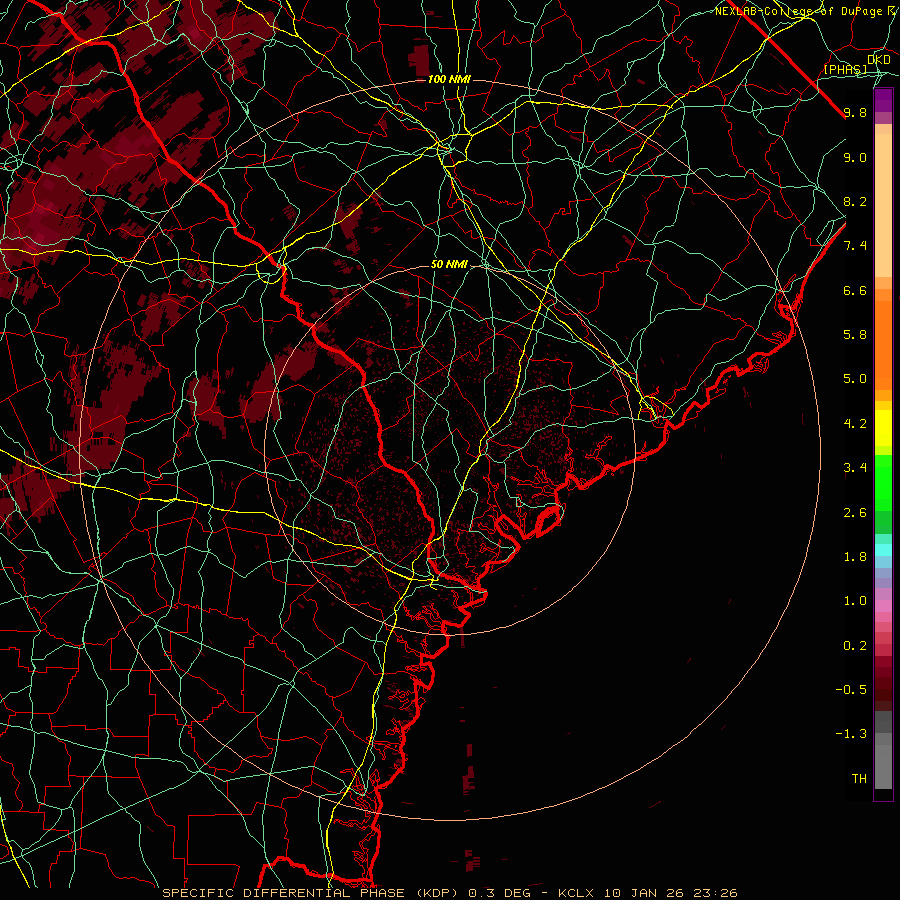
Task: Click the 2.6 value on the scale
Action: pyautogui.click(x=855, y=512)
